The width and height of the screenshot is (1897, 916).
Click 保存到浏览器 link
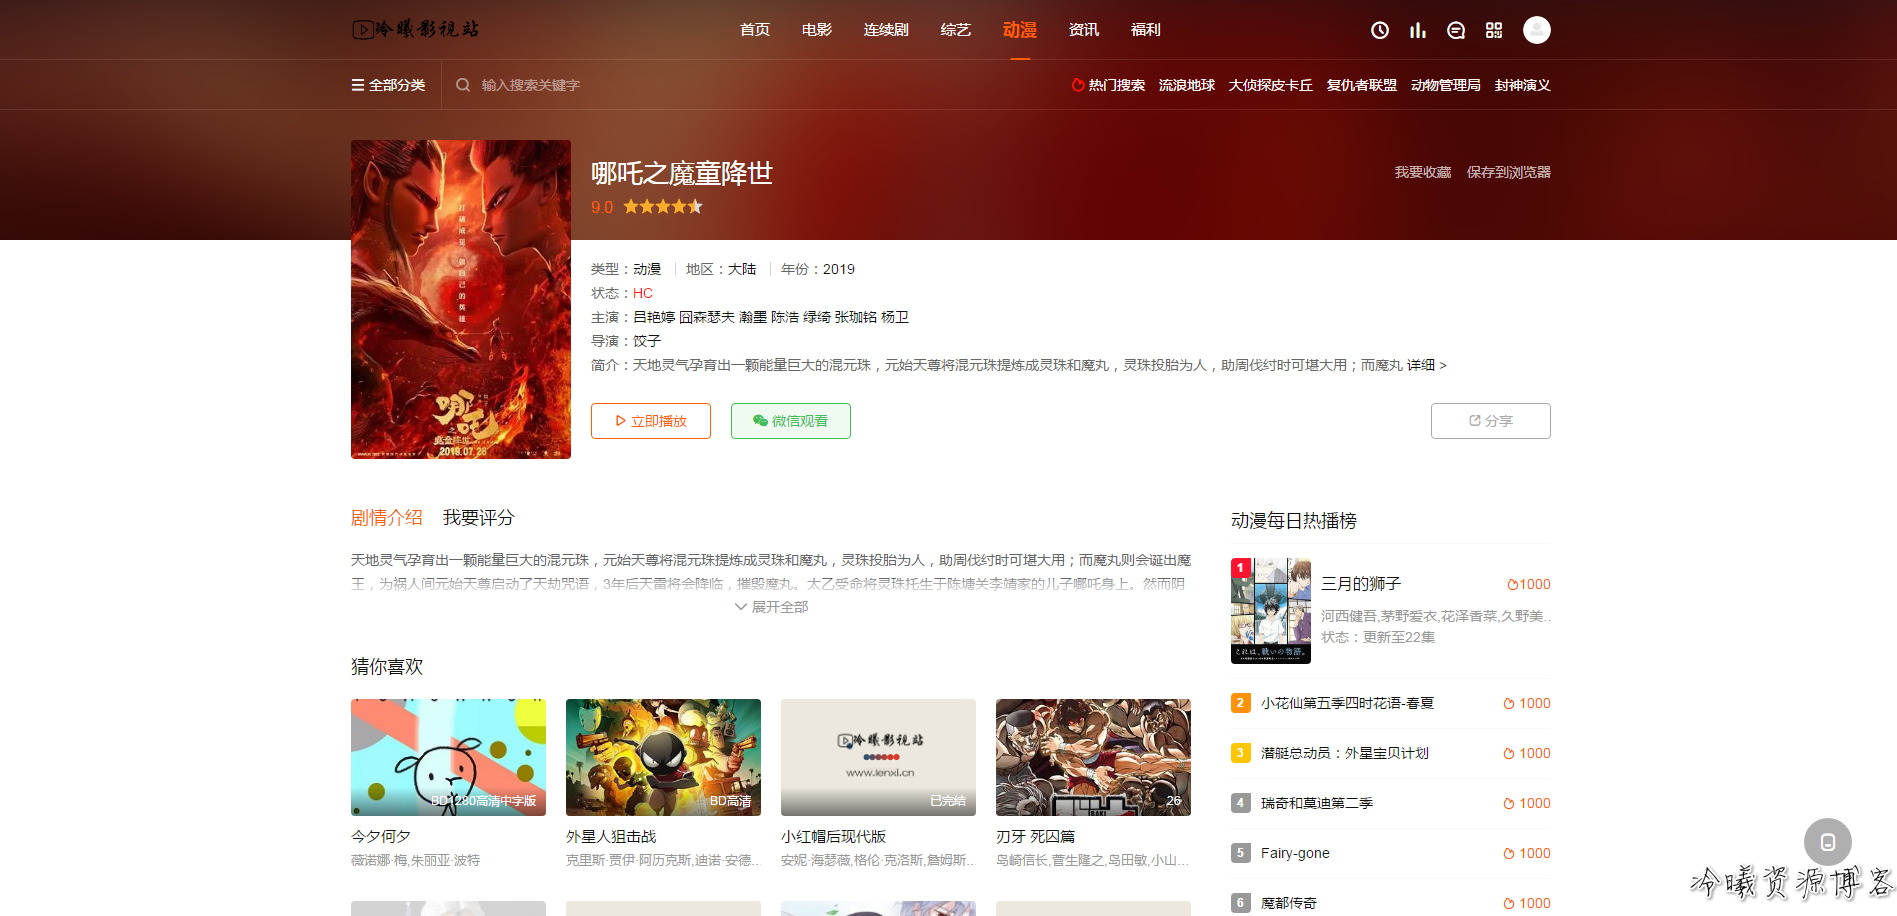[1509, 172]
